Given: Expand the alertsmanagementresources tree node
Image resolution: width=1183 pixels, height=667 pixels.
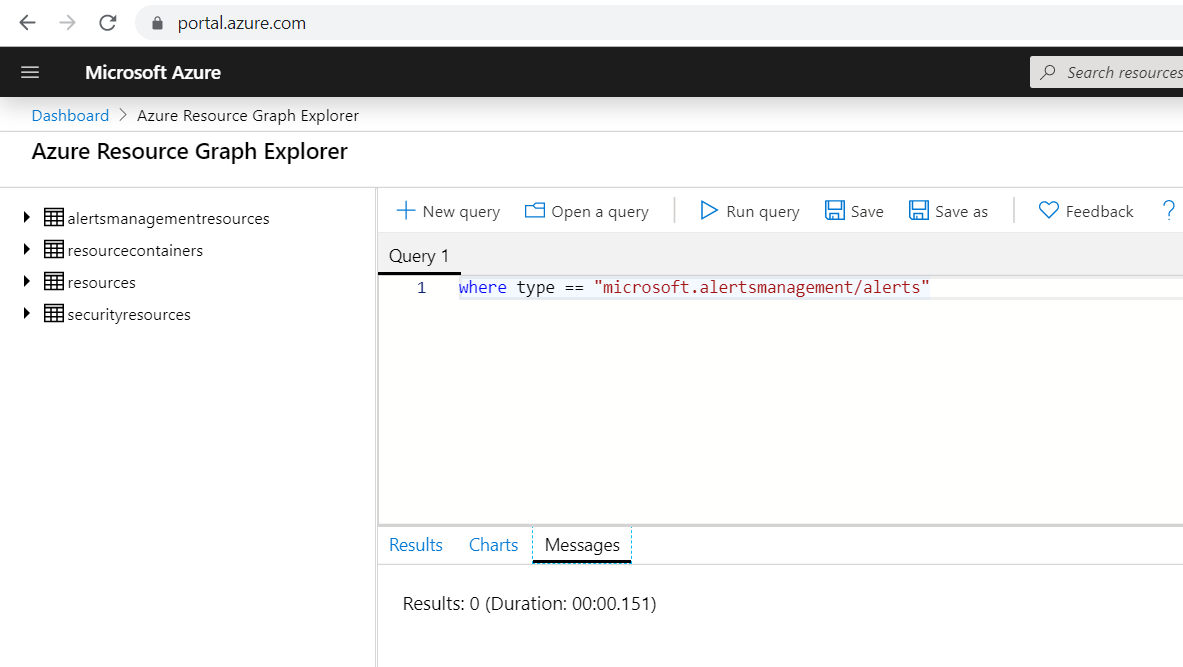Looking at the screenshot, I should pos(24,218).
